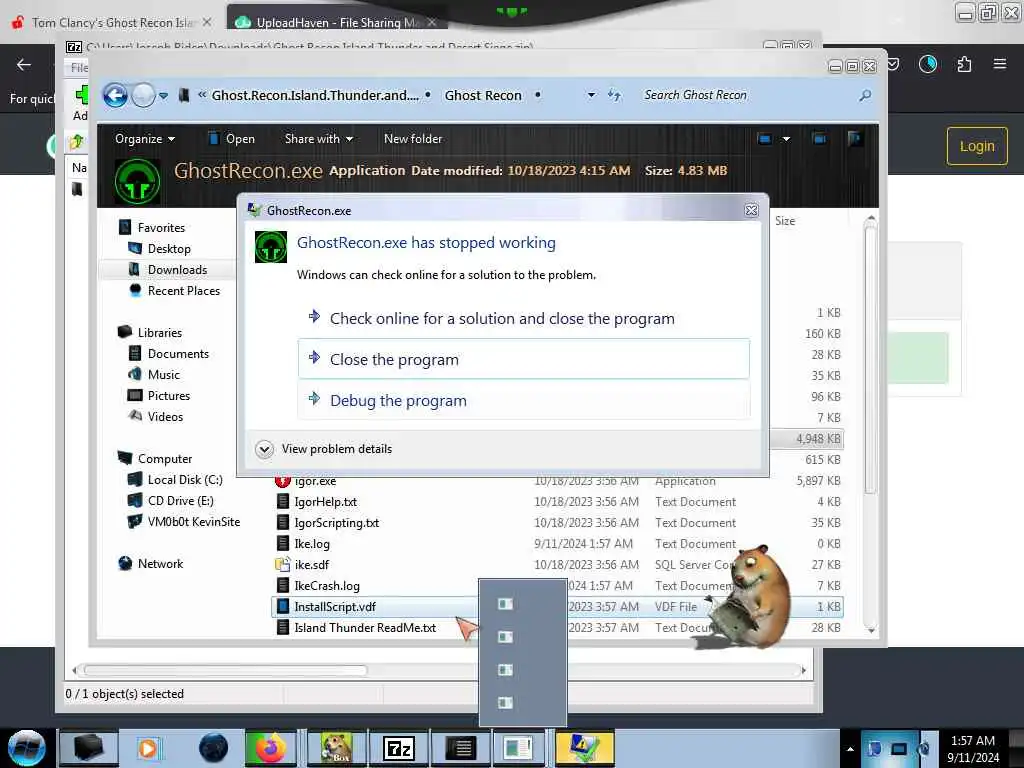The image size is (1024, 768).
Task: Click the Explorer help icon
Action: coord(854,138)
